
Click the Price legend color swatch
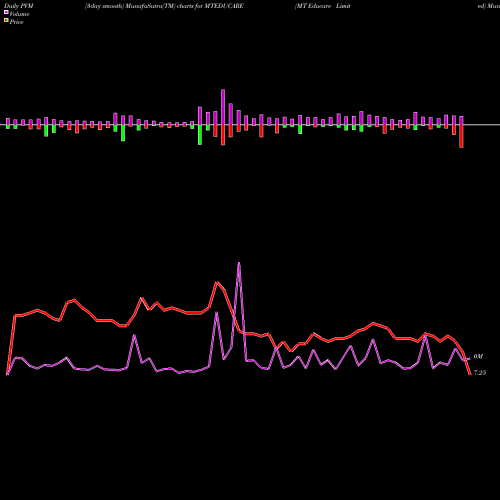6,21
